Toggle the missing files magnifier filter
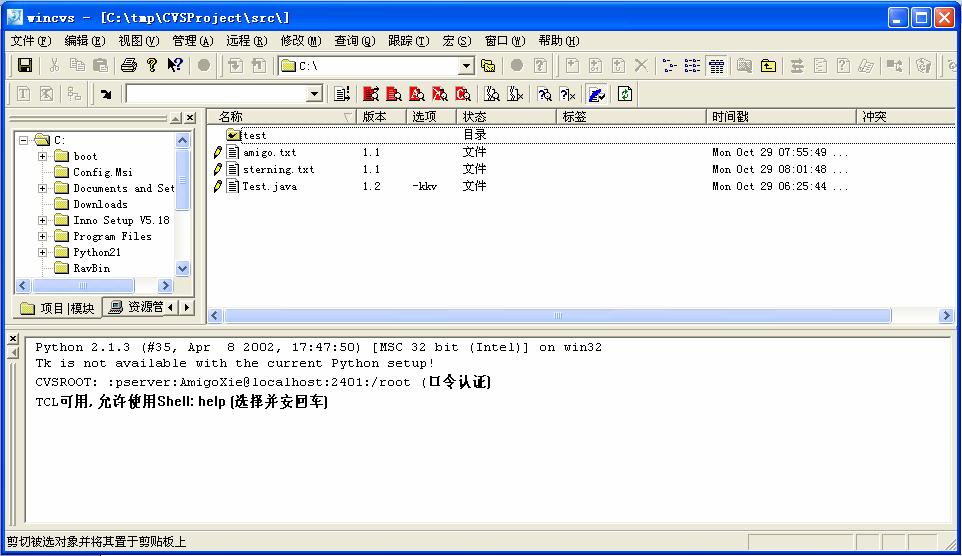This screenshot has width=962, height=556. pos(491,94)
